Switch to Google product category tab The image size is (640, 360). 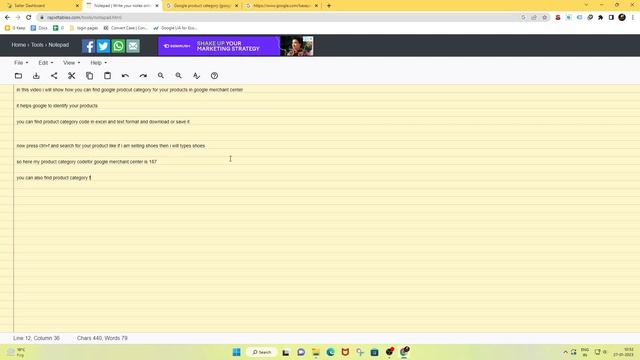(x=202, y=6)
